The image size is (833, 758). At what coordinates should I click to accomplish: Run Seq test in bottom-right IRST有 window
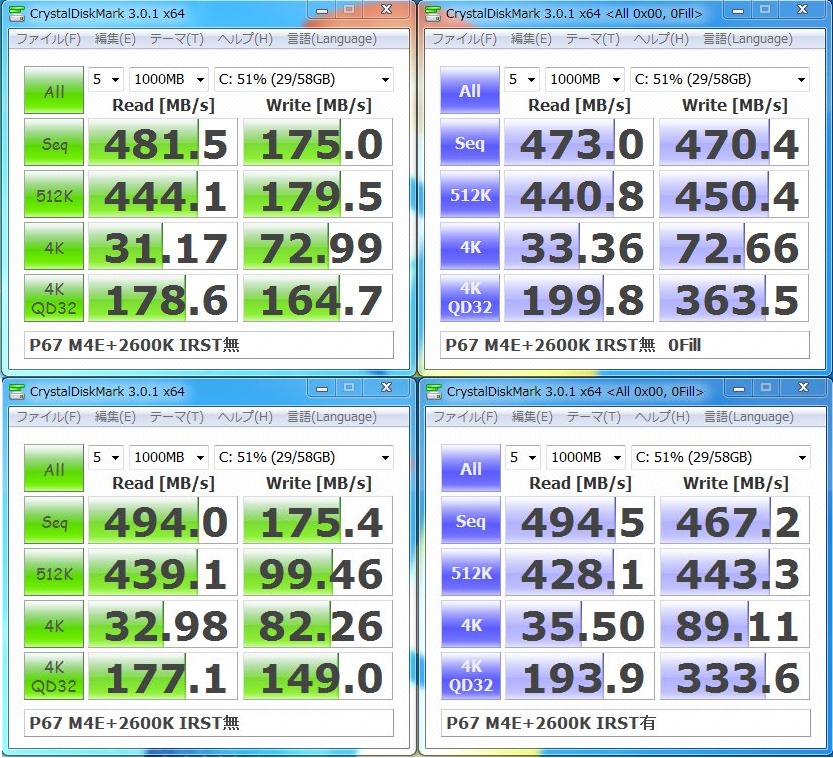(x=471, y=520)
